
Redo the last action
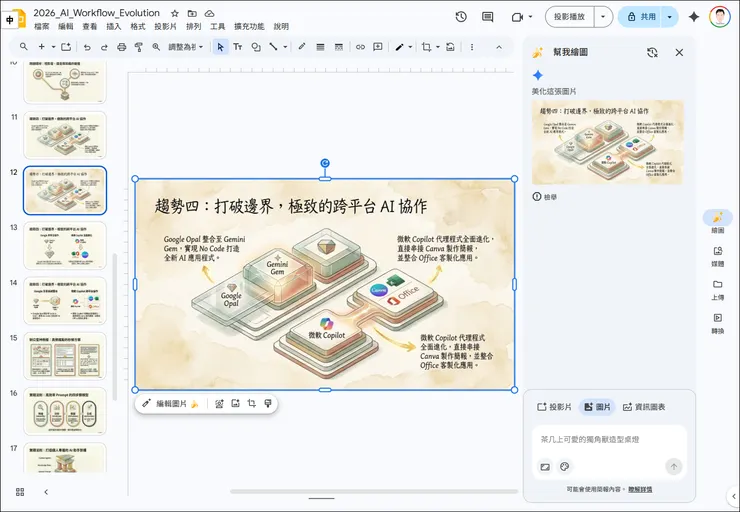(104, 47)
